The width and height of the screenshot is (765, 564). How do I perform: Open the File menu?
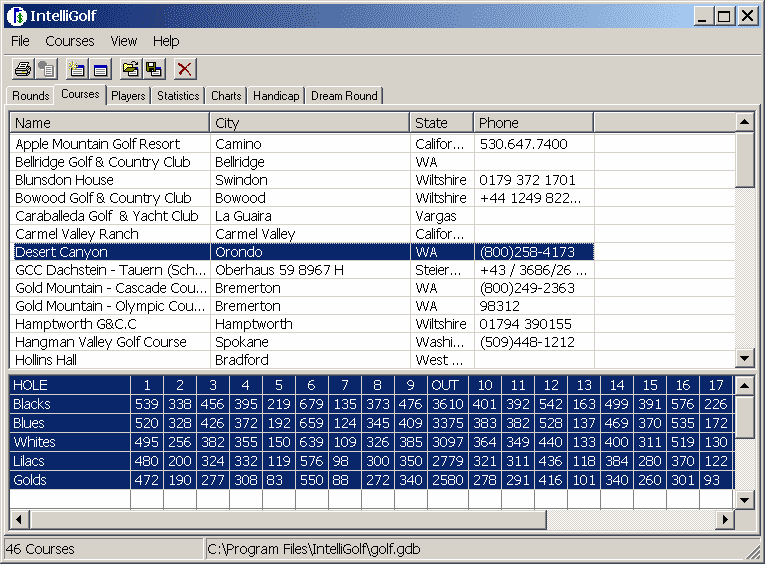tap(20, 41)
